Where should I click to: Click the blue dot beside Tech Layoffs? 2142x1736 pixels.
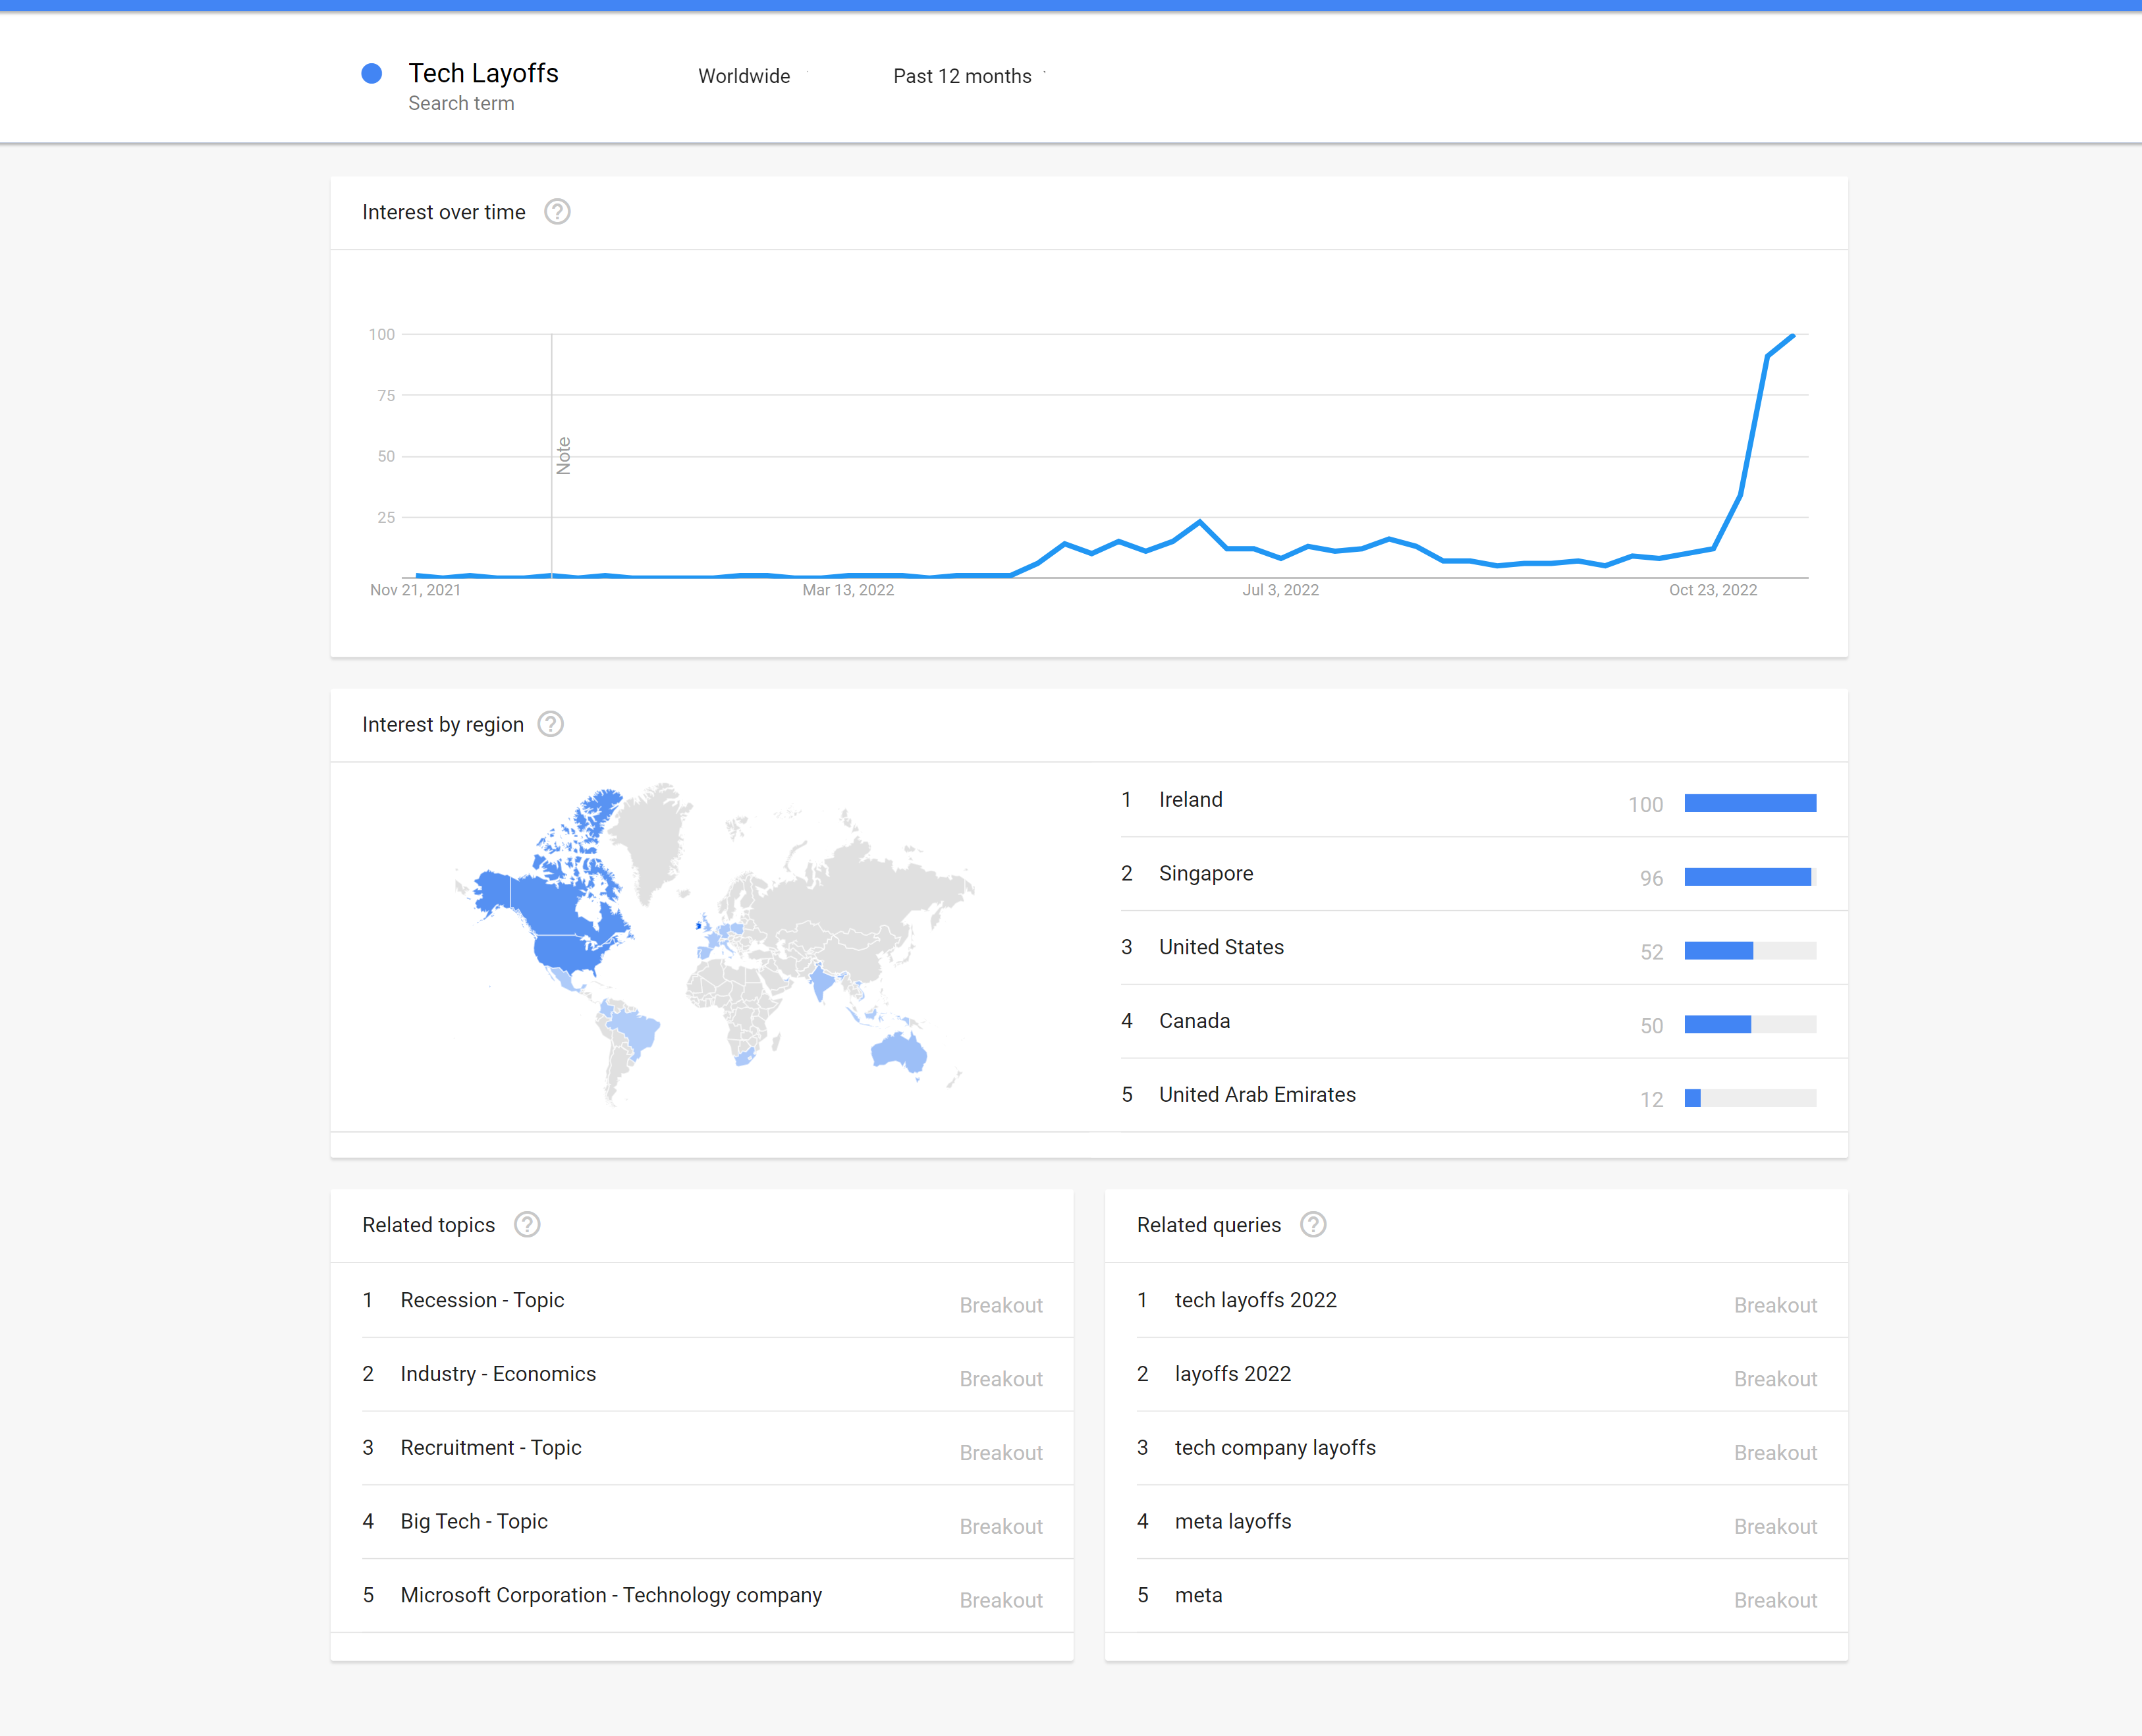[x=372, y=74]
